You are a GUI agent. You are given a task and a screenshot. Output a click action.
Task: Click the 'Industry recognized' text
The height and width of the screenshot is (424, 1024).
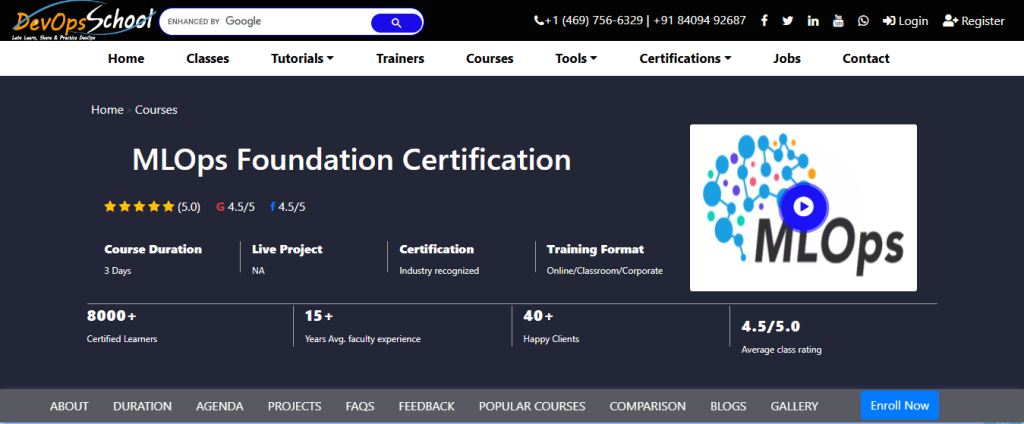[x=439, y=270]
